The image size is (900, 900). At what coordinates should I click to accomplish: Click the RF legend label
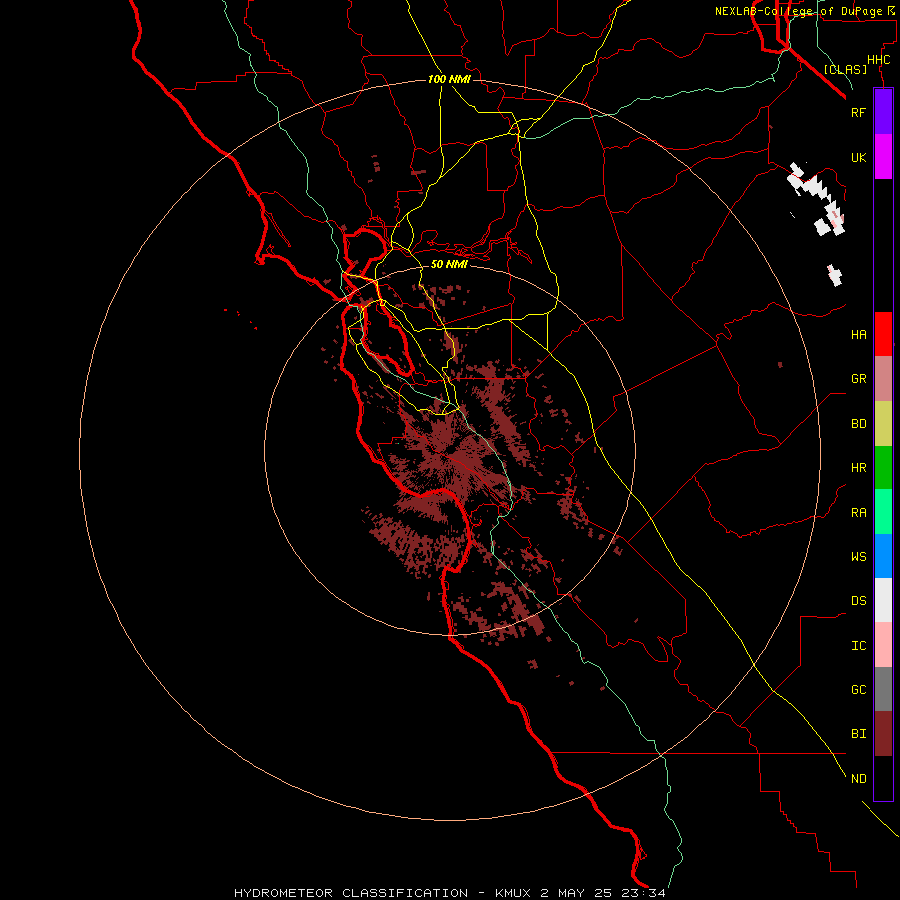(x=858, y=112)
